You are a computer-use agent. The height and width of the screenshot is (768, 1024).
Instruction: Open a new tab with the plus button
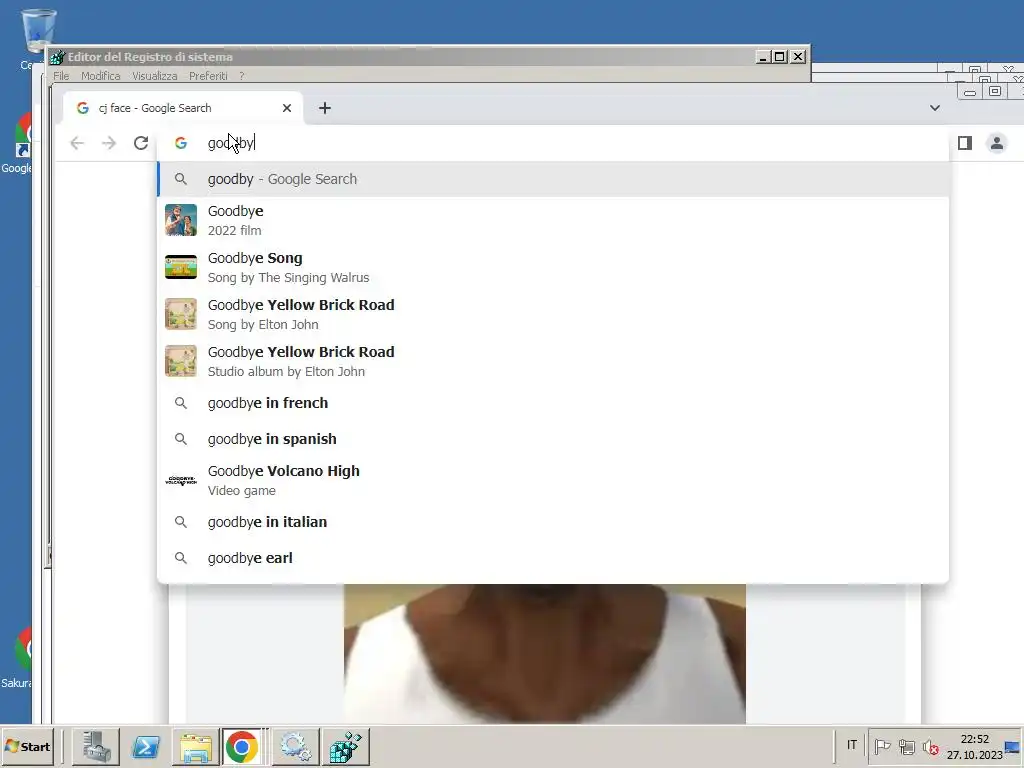[x=325, y=108]
